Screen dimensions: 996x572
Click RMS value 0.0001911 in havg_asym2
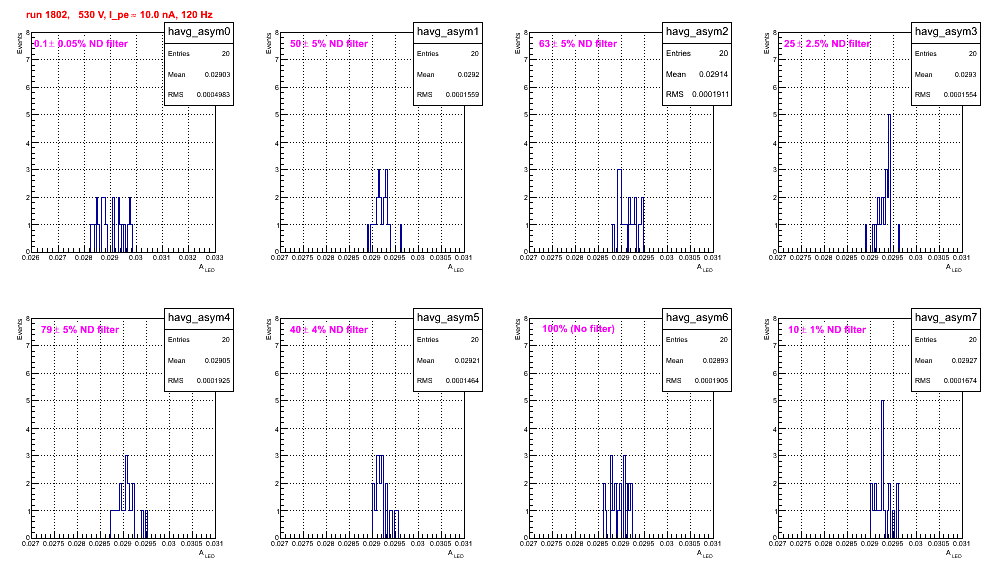710,94
